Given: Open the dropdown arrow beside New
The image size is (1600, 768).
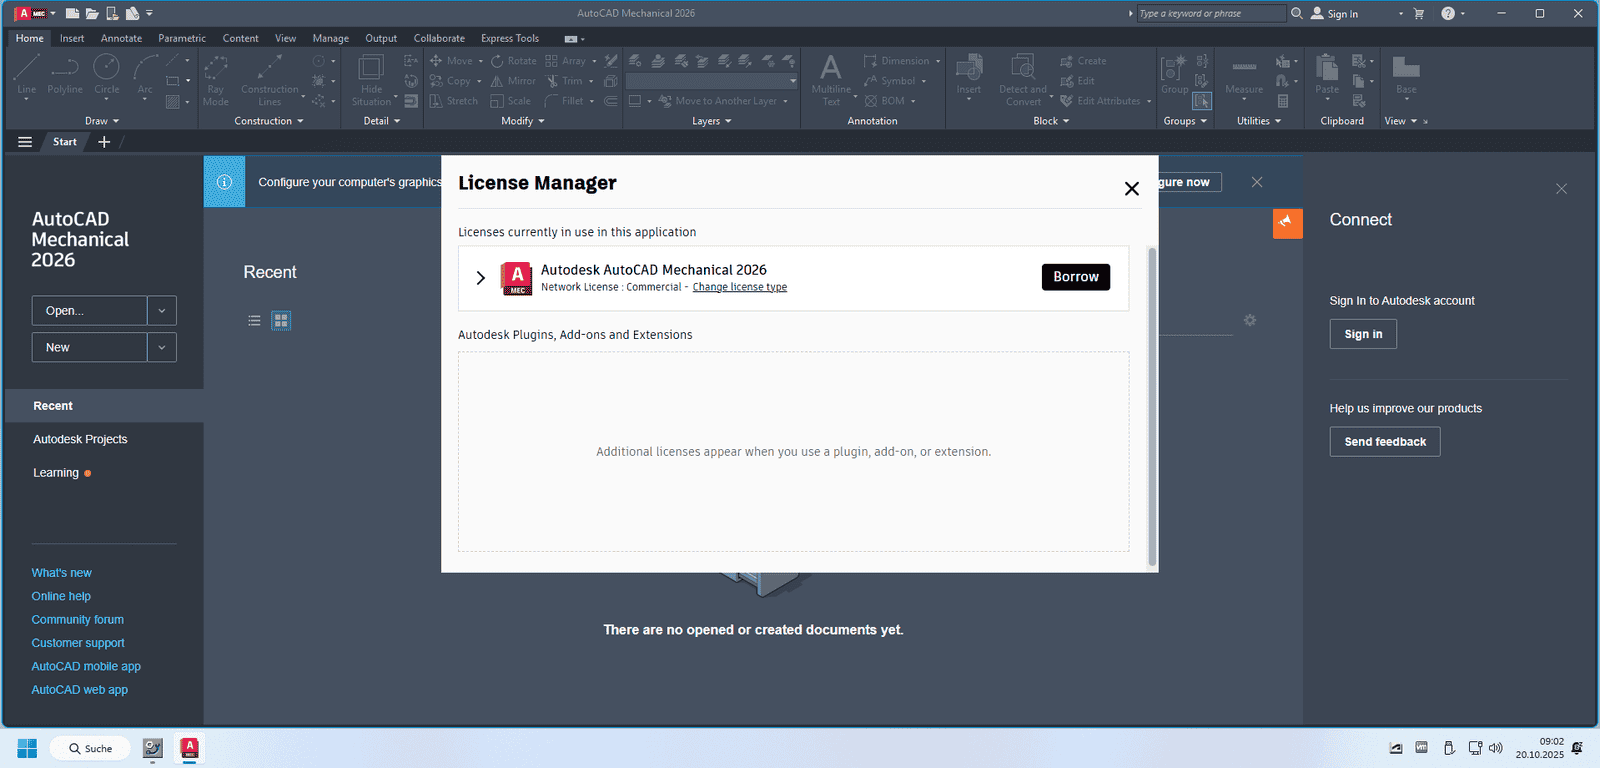Looking at the screenshot, I should [x=162, y=348].
